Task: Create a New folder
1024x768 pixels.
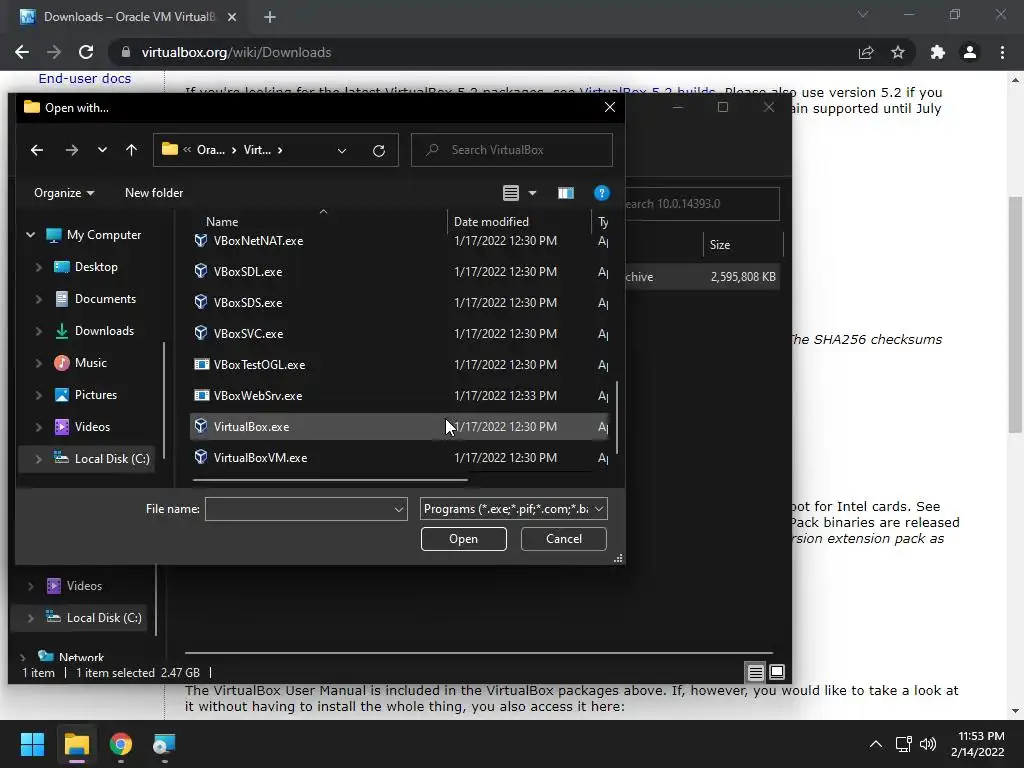Action: pos(154,193)
